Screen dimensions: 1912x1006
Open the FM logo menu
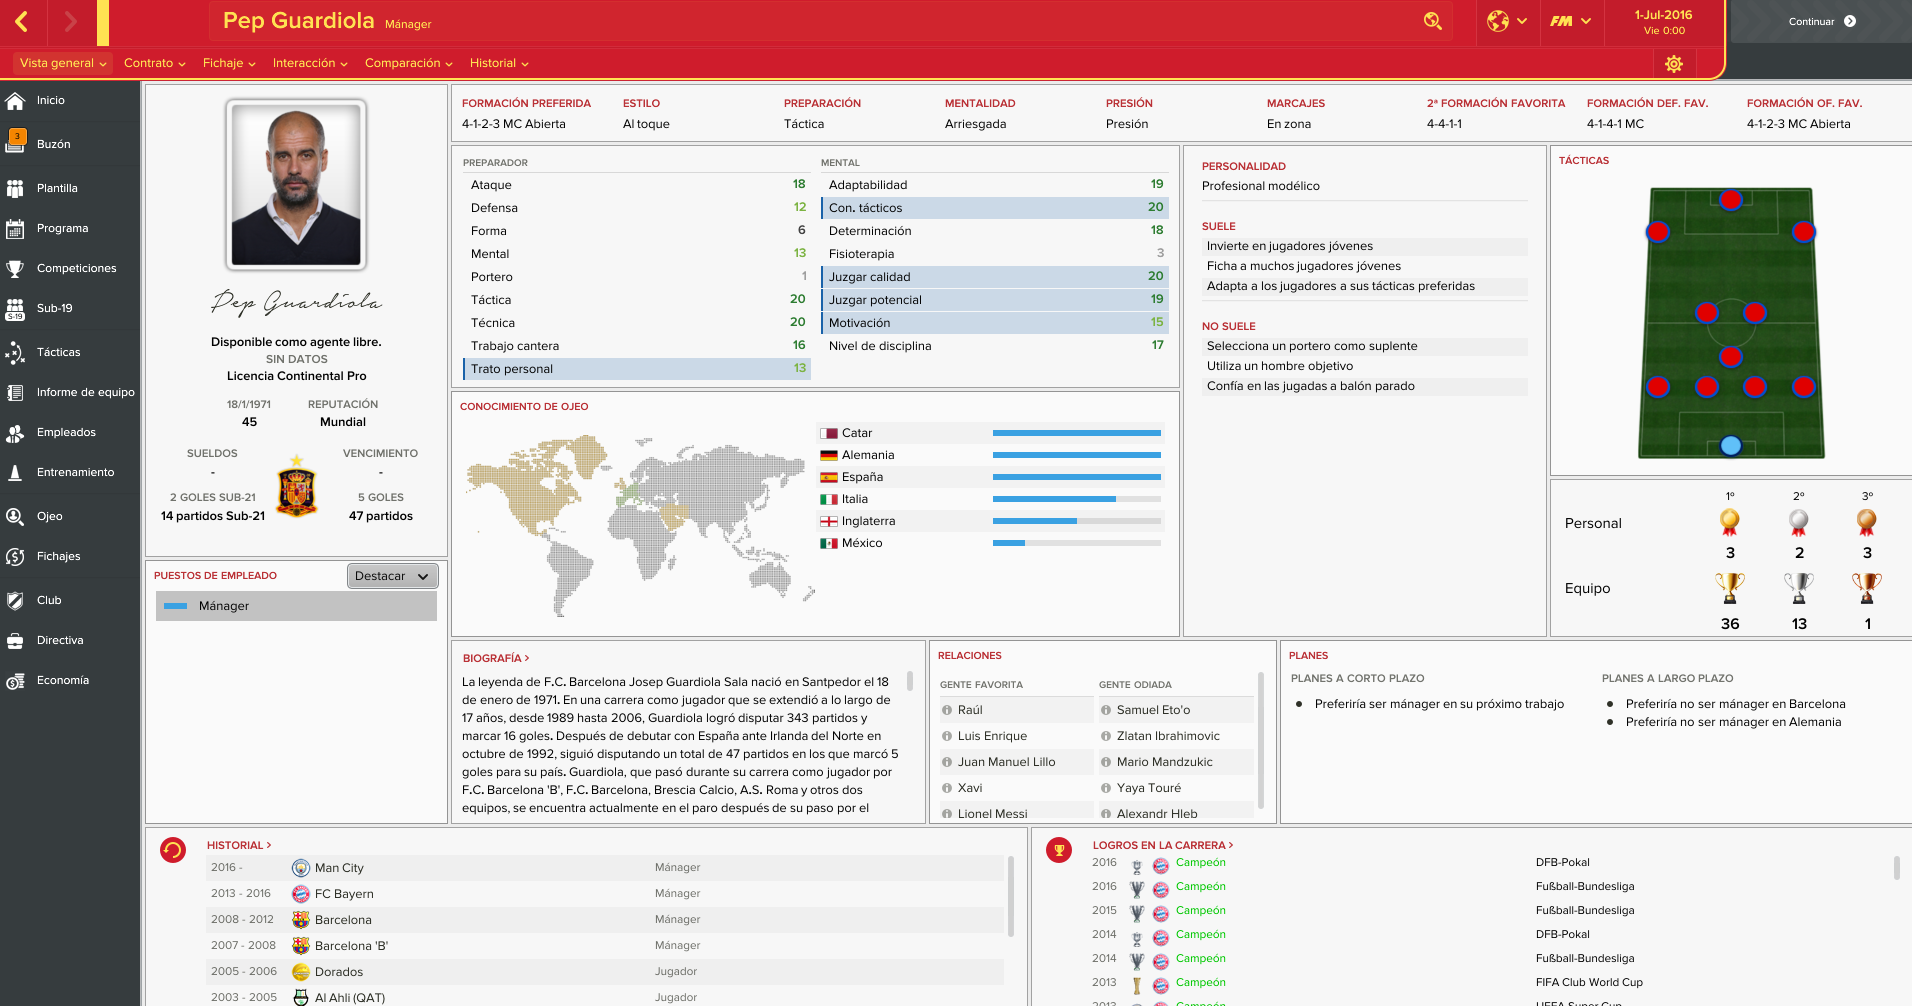tap(1570, 21)
